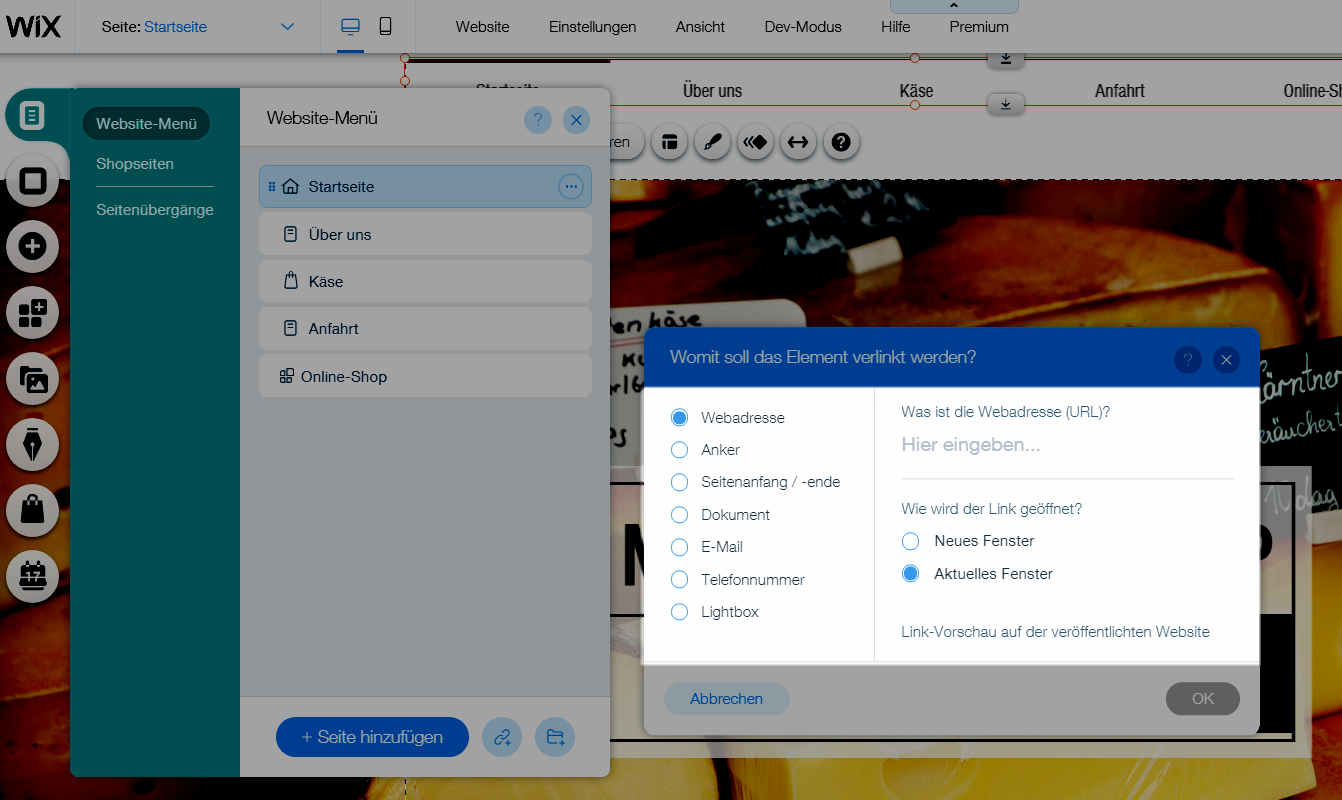Screen dimensions: 1342x800
Task: Open the Hilfe menu
Action: tap(896, 27)
